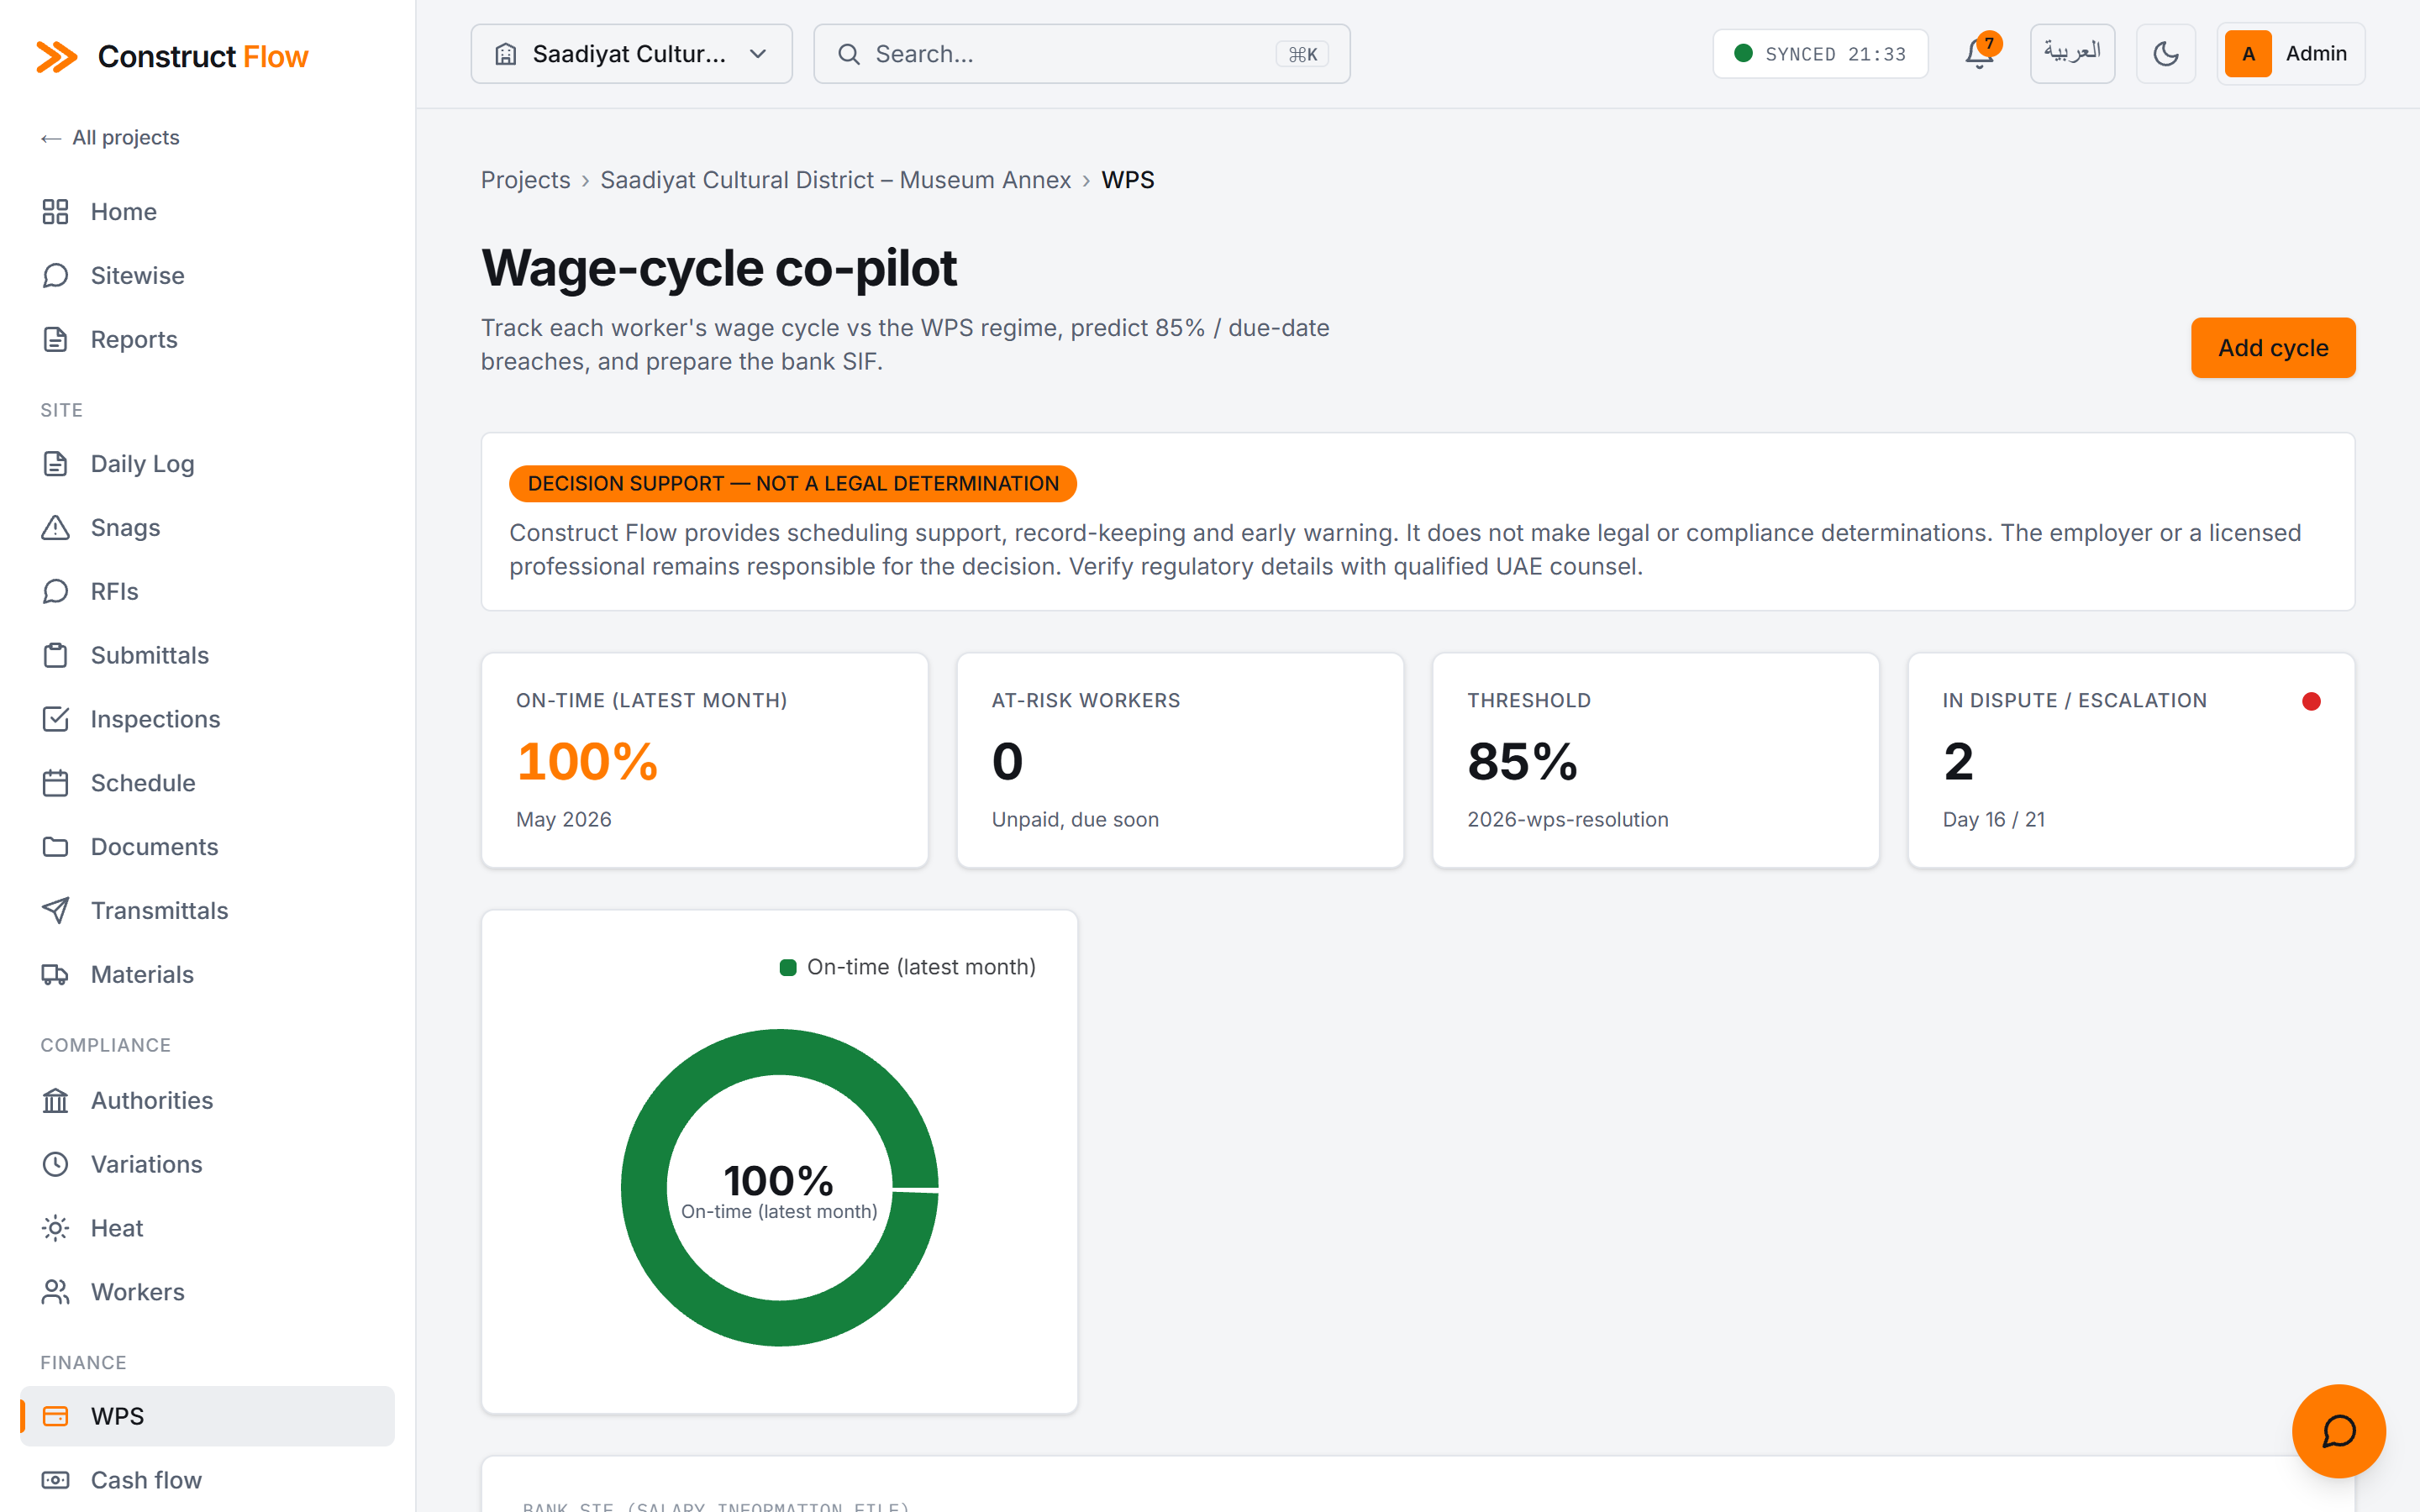The width and height of the screenshot is (2420, 1512).
Task: Click the 2026-wps-resolution text
Action: point(1567,820)
